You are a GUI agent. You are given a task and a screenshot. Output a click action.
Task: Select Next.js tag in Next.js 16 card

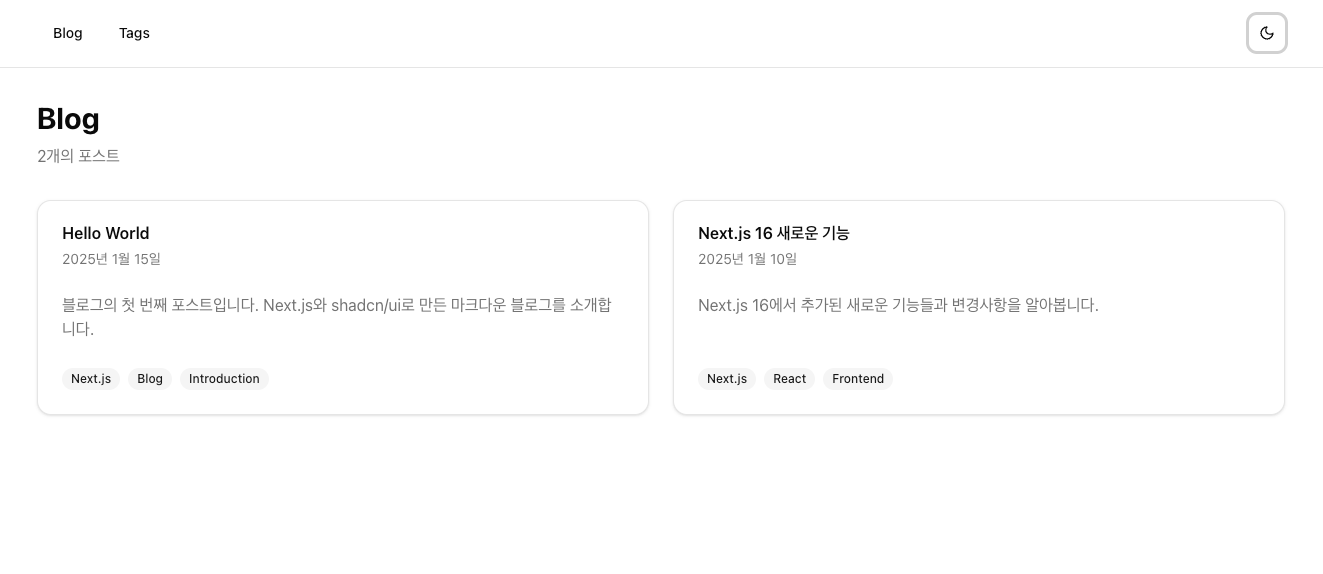click(x=727, y=379)
